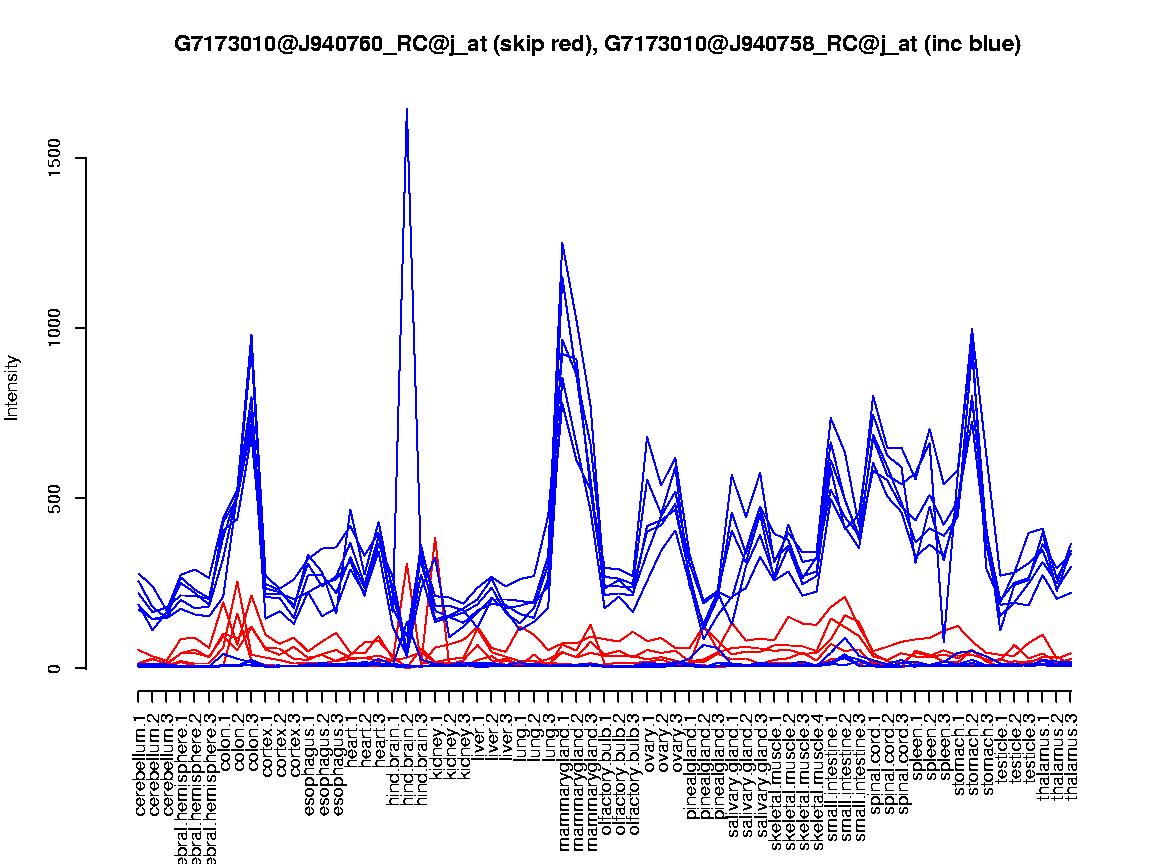Select the salivary.gland.1 x-axis label
Screen dimensions: 1152x864
[733, 770]
